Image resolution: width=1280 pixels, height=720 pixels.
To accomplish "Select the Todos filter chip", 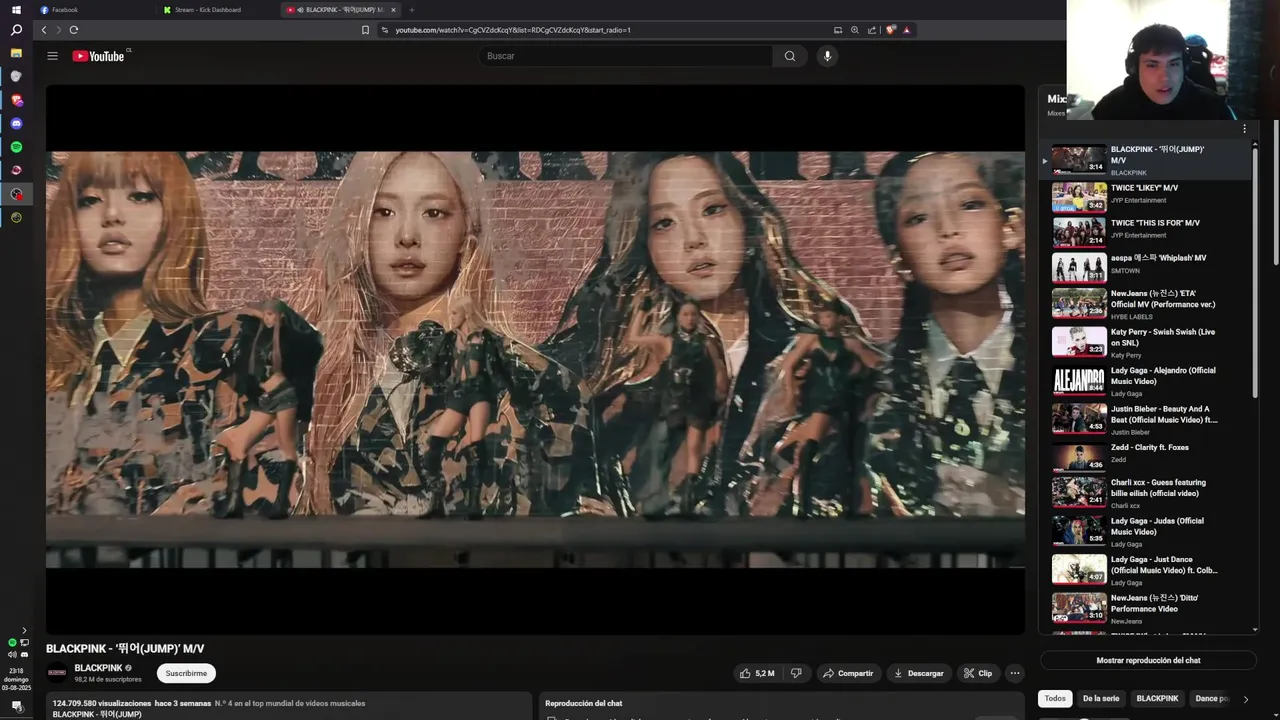I will tap(1055, 698).
